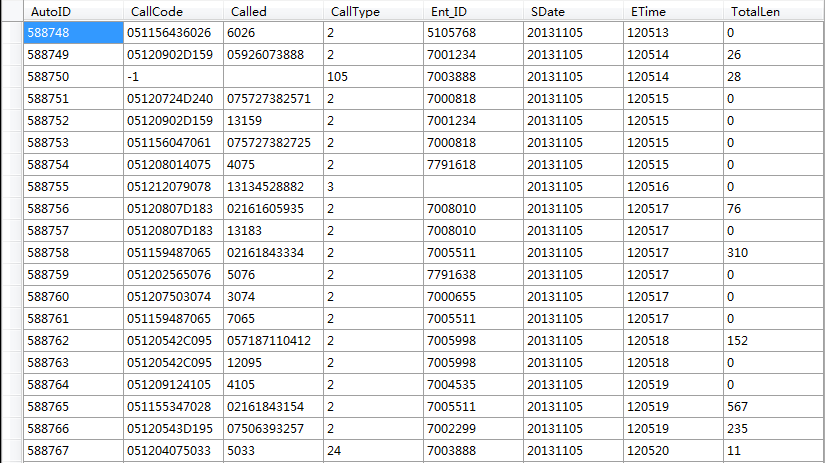
Task: Select CallCode cell 05120543D195
Action: (x=173, y=429)
